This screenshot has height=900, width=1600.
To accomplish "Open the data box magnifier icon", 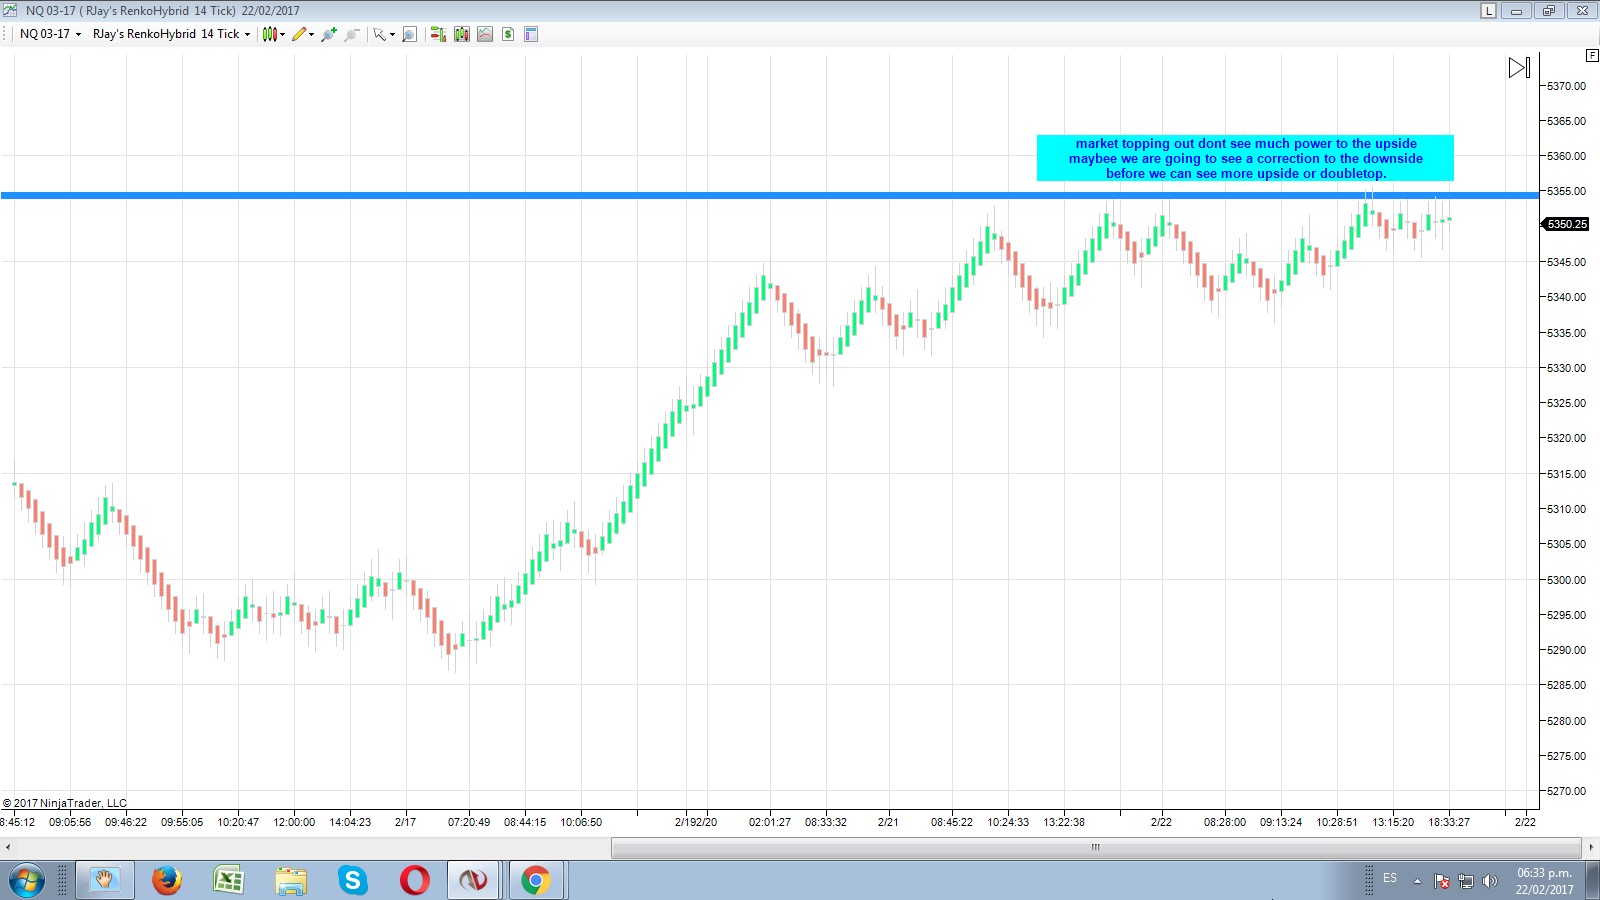I will pos(409,34).
